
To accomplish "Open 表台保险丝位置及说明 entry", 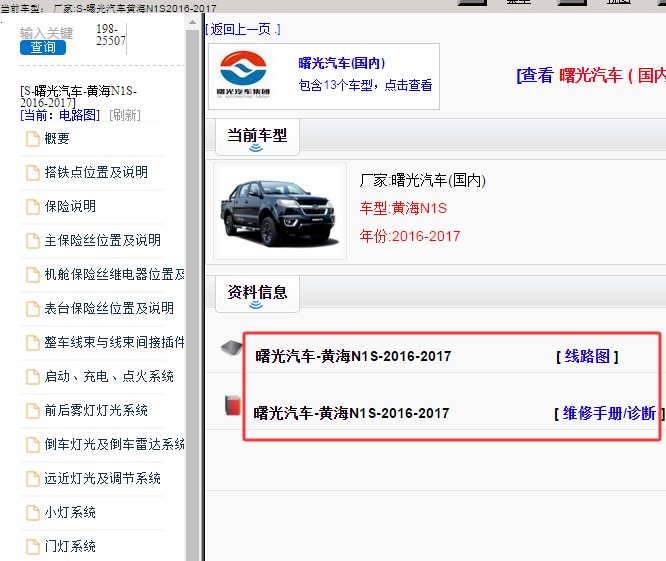I will 109,308.
